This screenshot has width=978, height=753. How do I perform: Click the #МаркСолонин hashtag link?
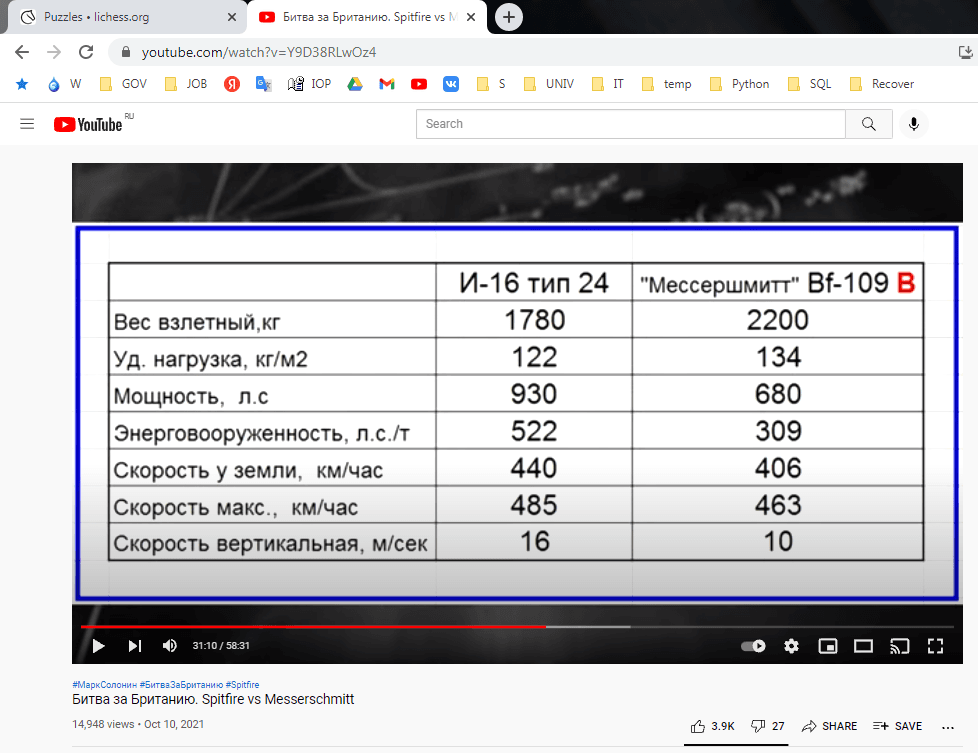click(104, 685)
